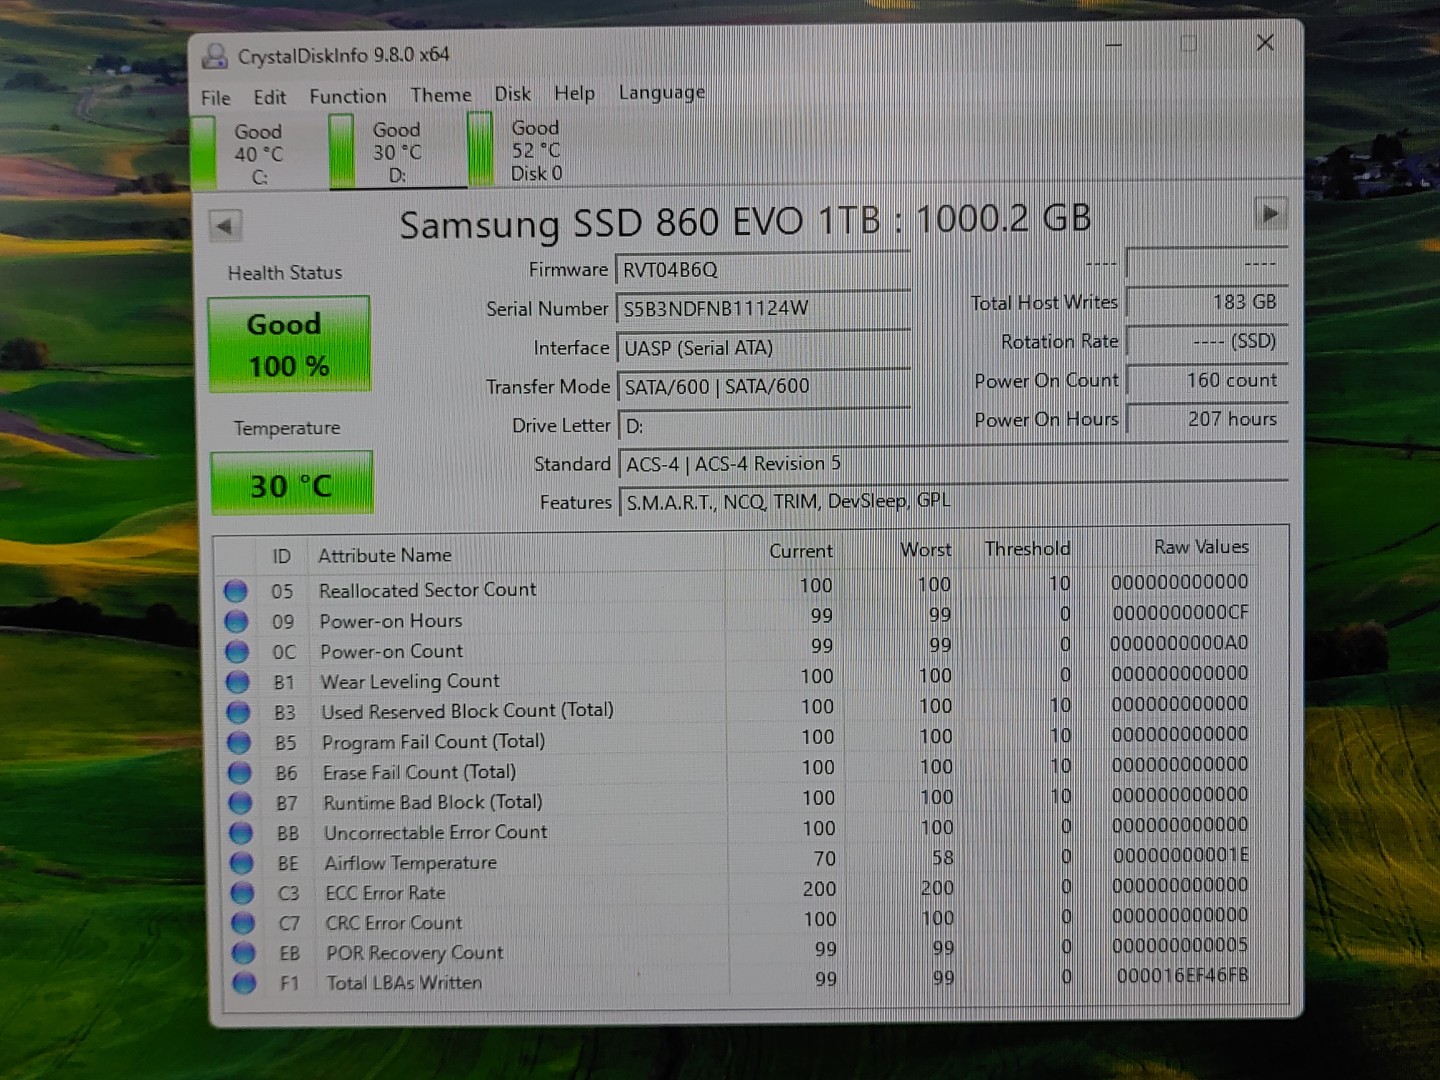The height and width of the screenshot is (1080, 1440).
Task: Click raw value 000000000005
Action: coord(1181,945)
